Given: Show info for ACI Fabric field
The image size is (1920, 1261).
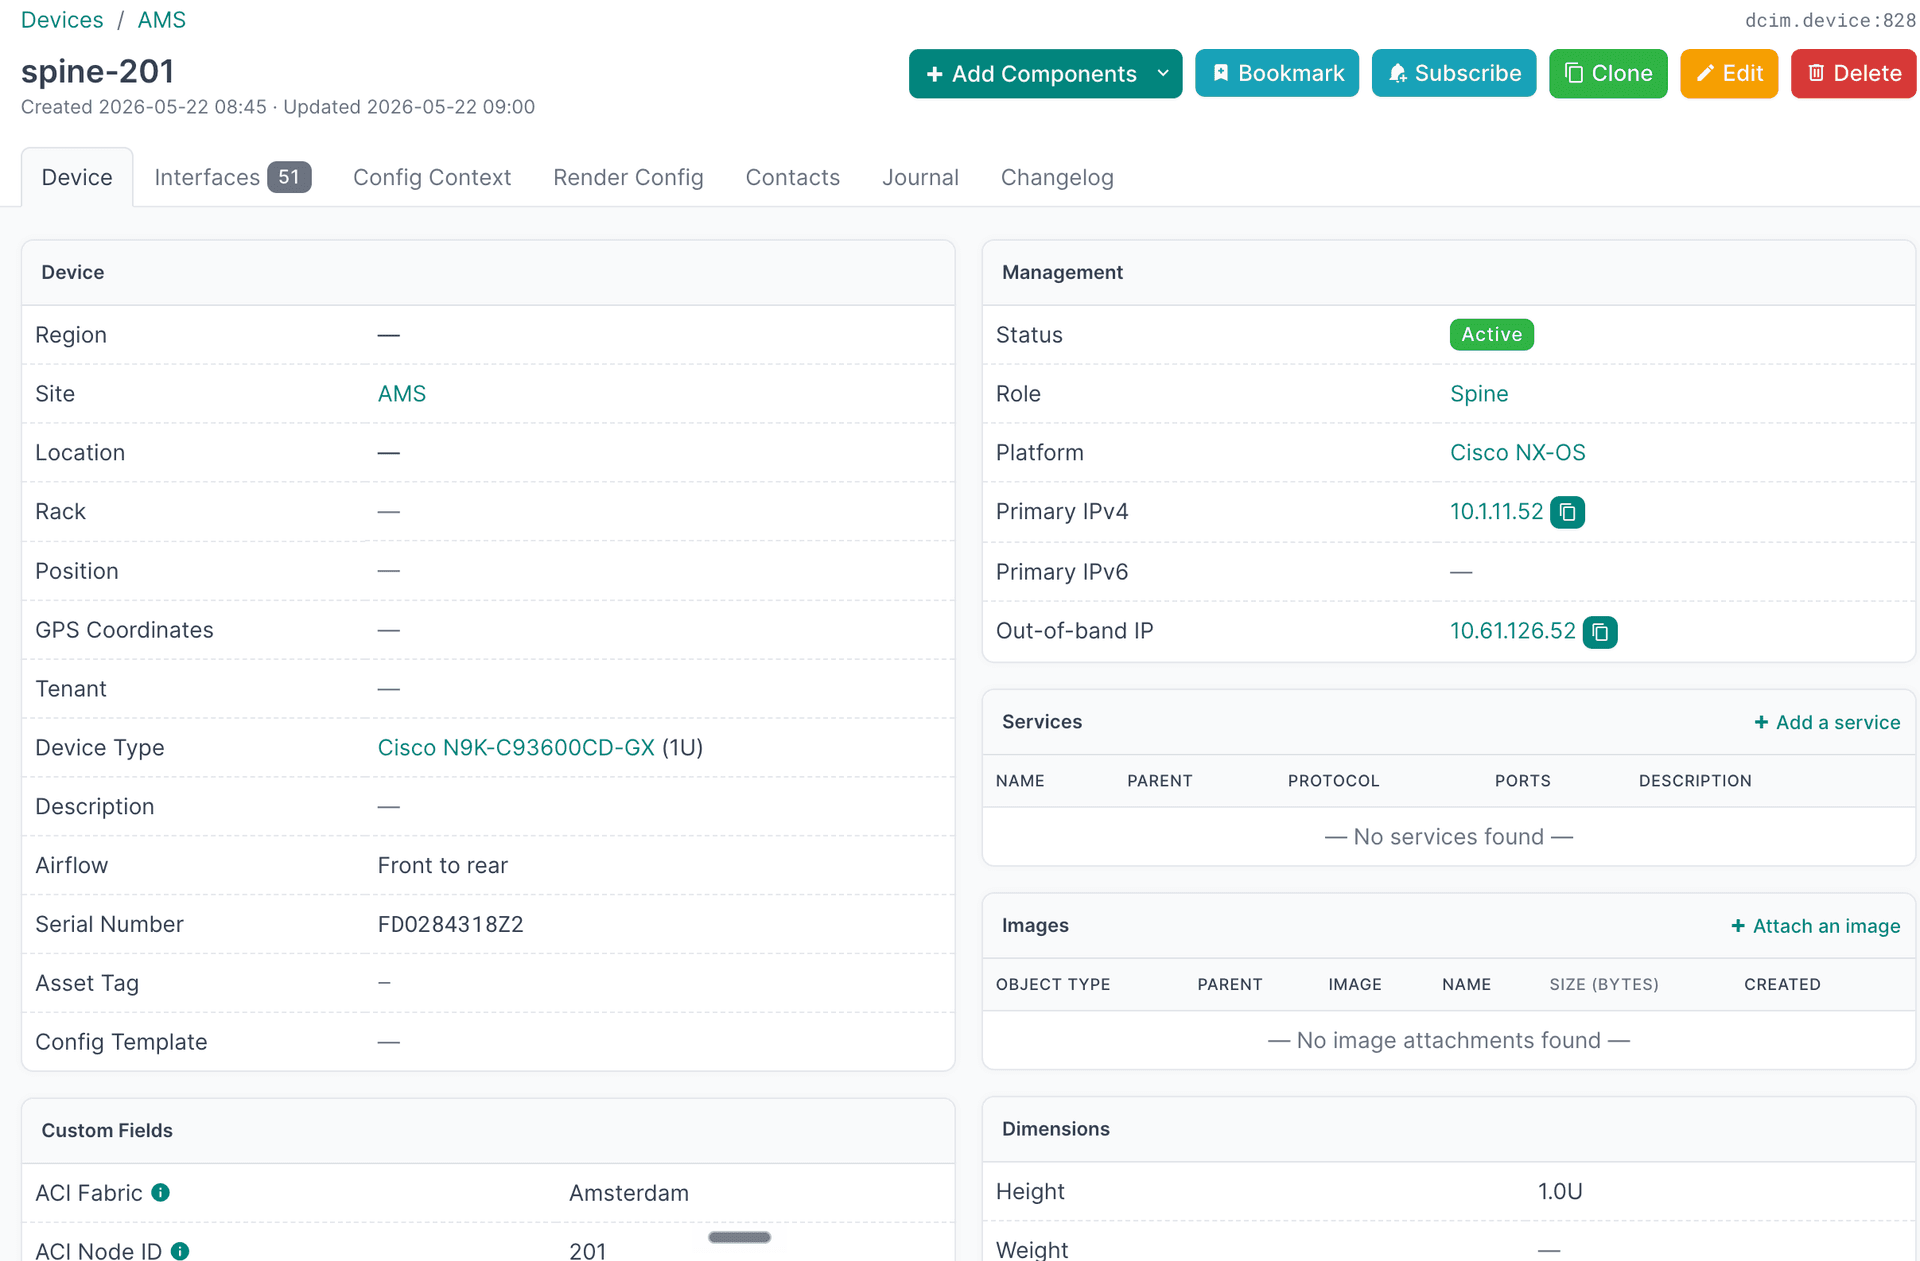Looking at the screenshot, I should pos(160,1192).
